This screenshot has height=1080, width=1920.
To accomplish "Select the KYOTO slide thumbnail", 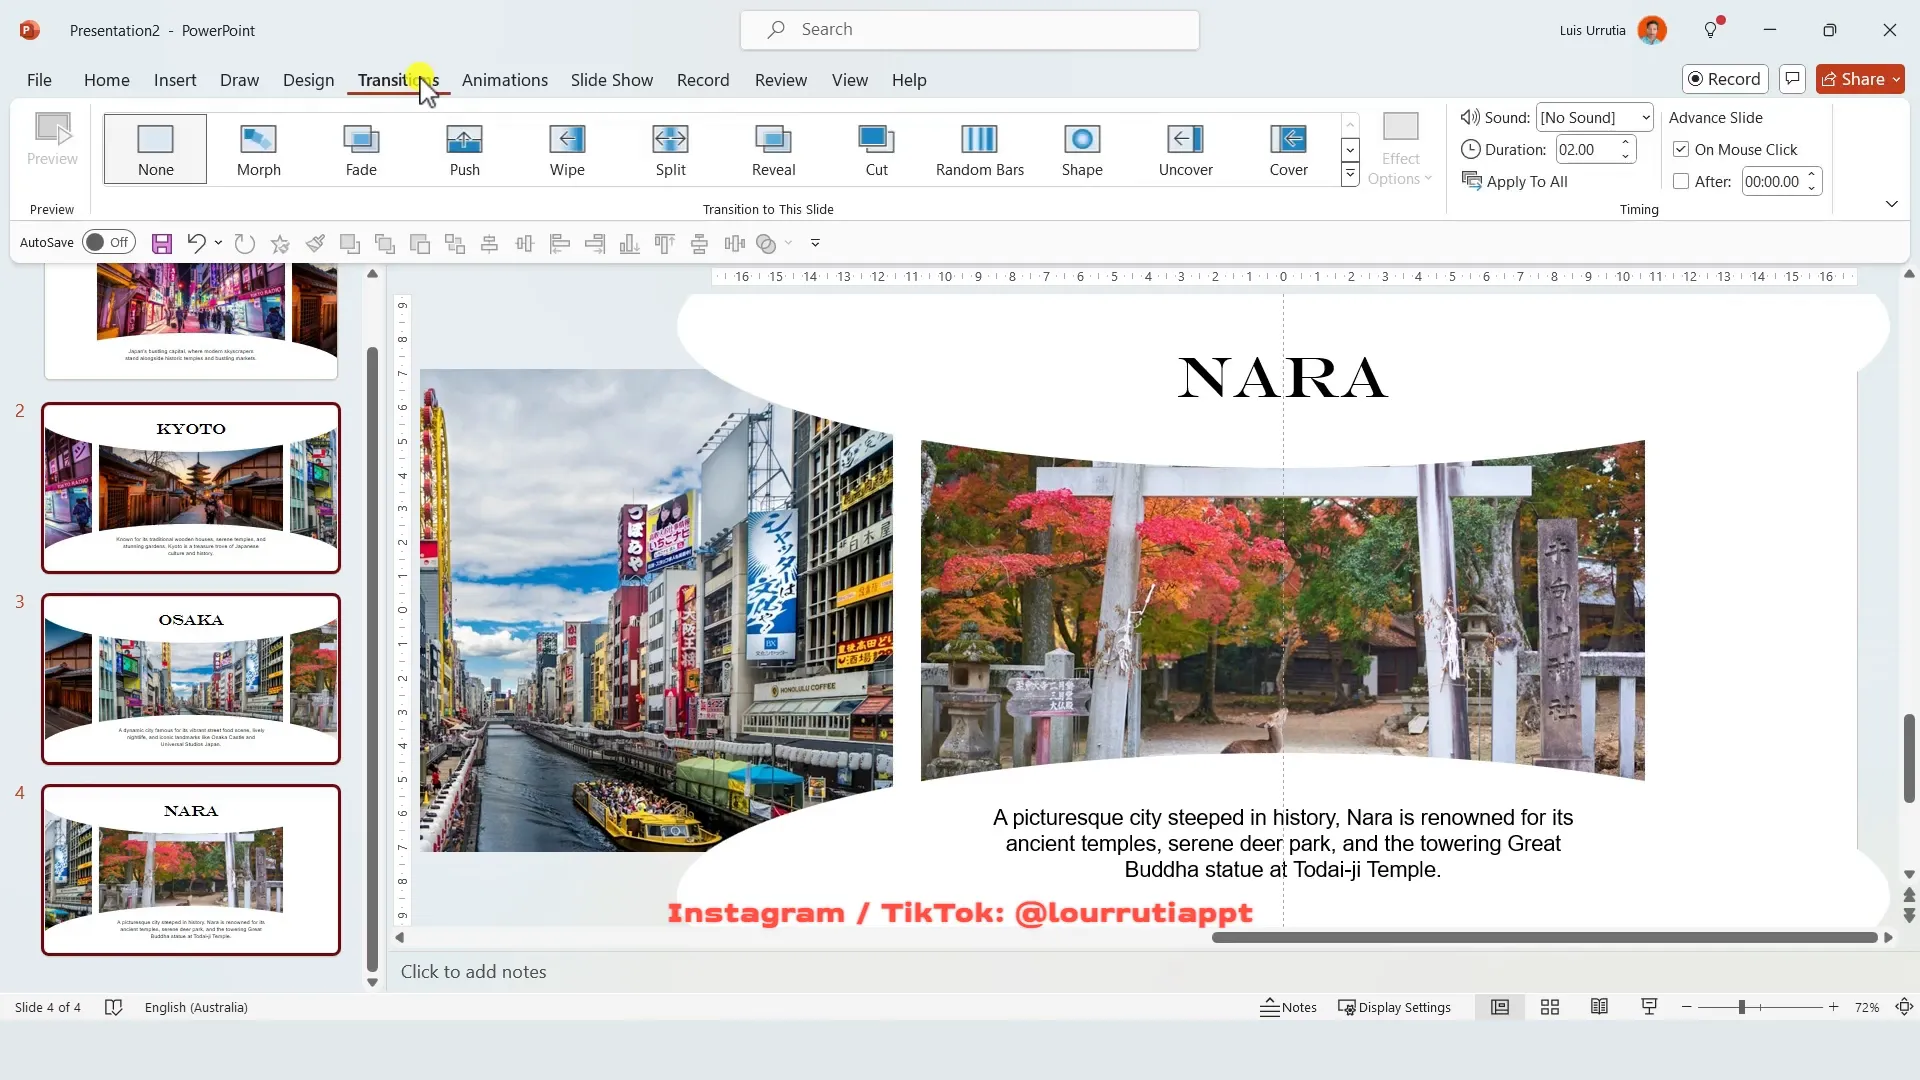I will click(x=191, y=488).
